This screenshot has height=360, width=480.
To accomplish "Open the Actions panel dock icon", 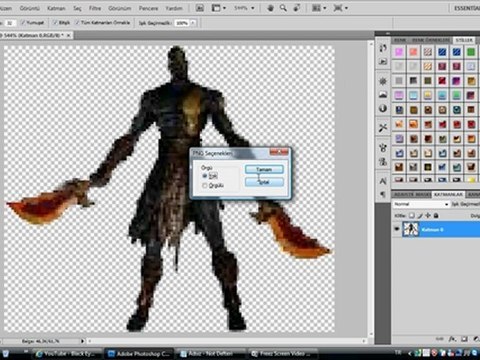I will pyautogui.click(x=383, y=62).
